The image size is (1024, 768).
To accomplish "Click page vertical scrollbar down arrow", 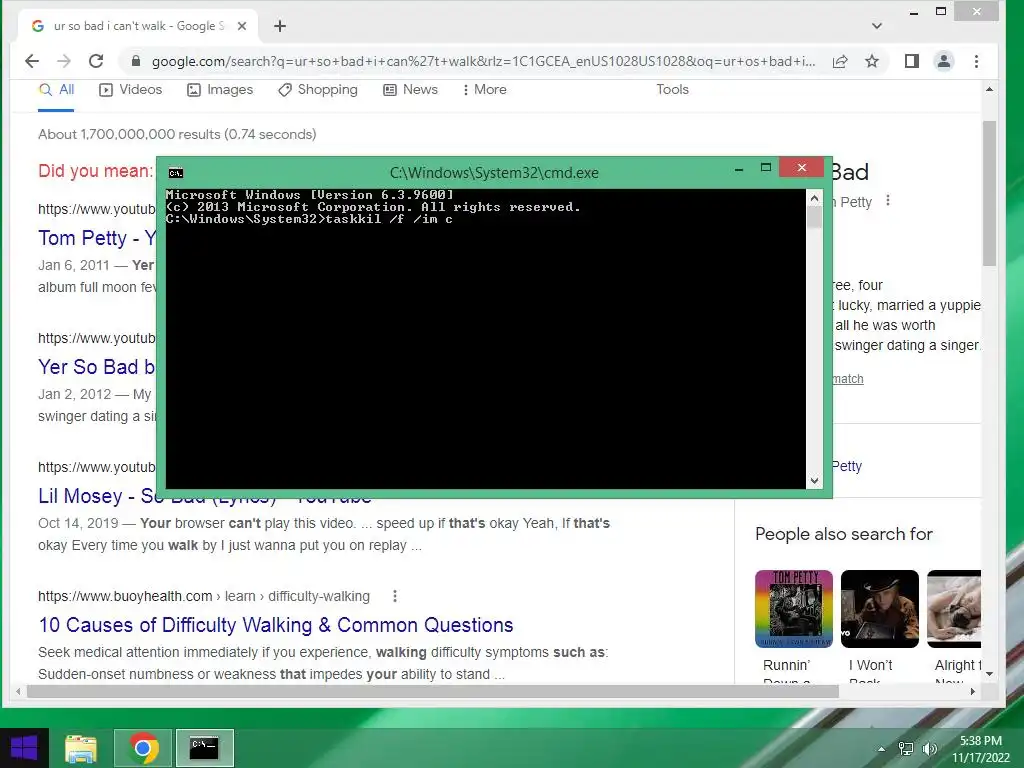I will pyautogui.click(x=989, y=673).
